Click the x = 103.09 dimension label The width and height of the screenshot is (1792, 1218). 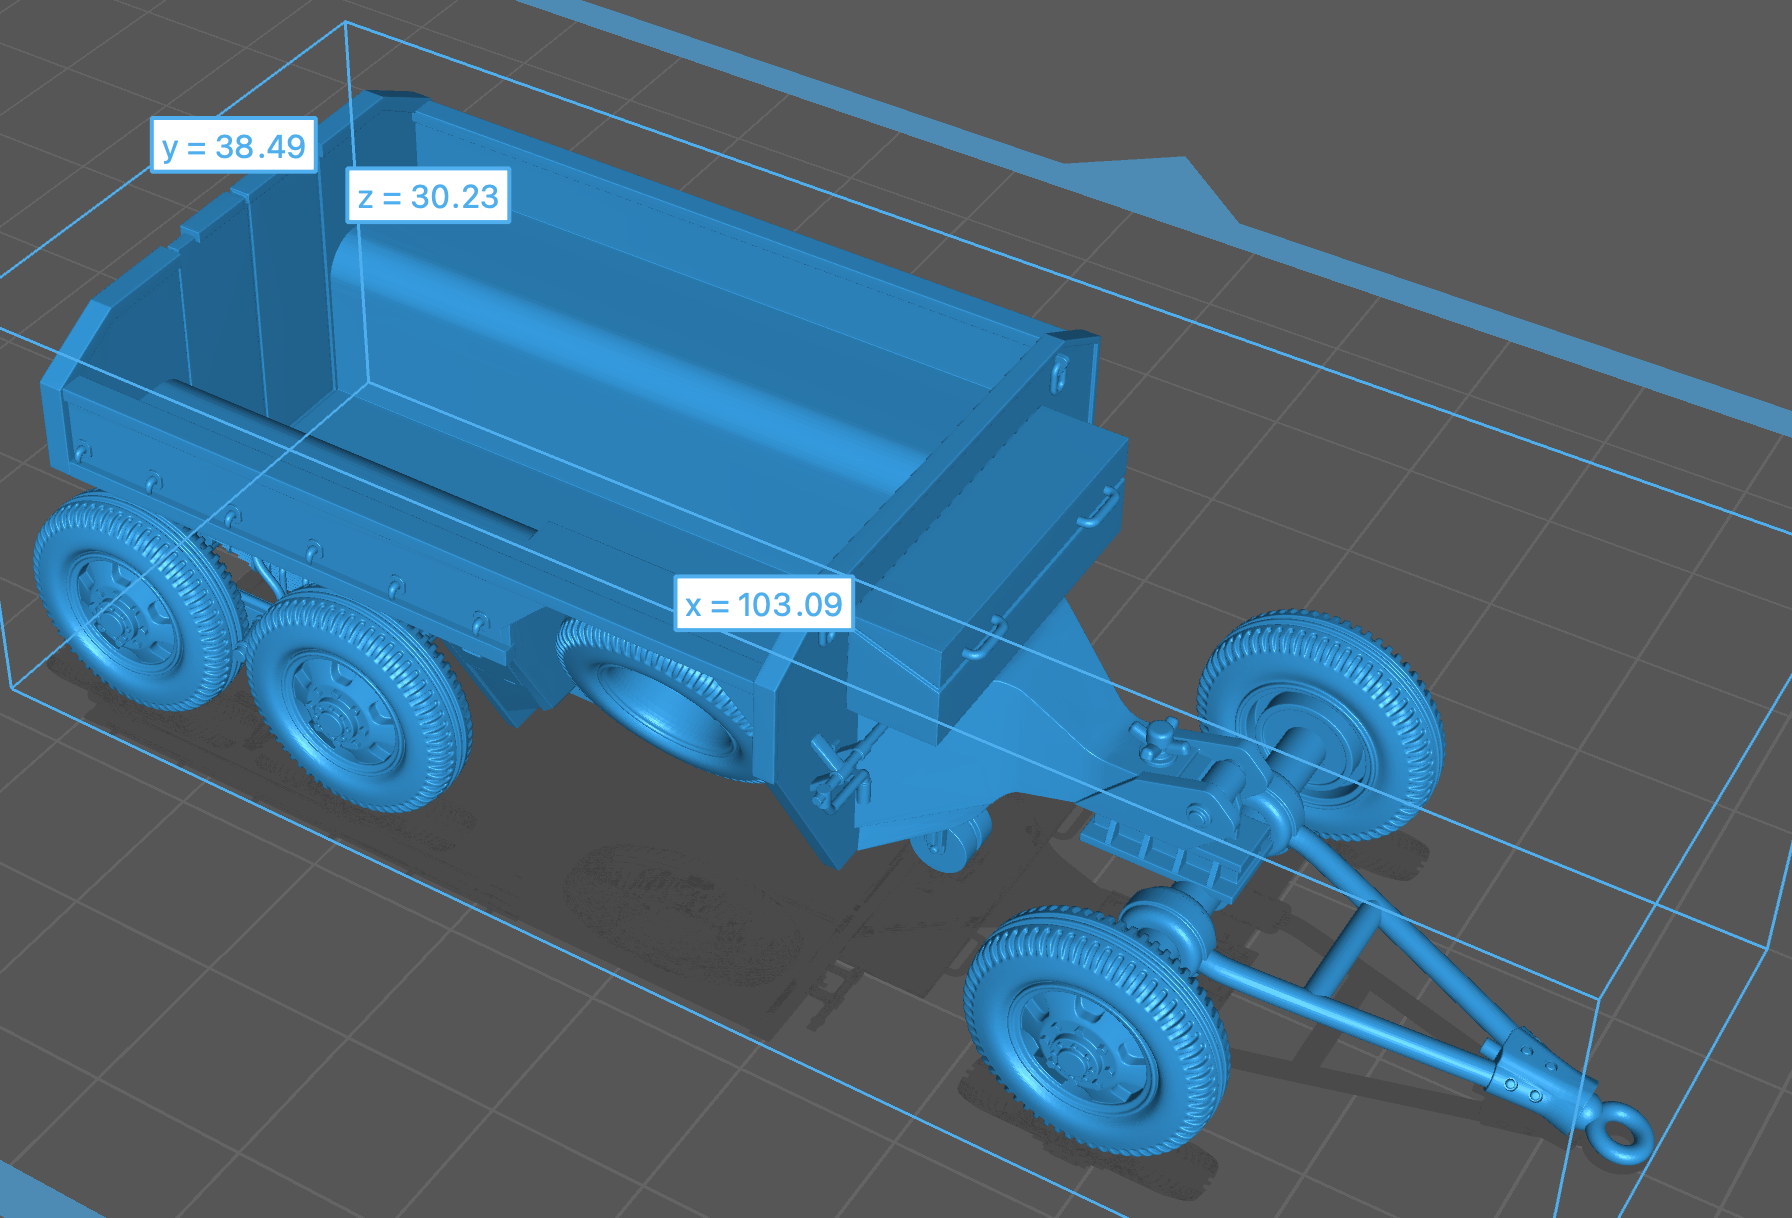(764, 604)
